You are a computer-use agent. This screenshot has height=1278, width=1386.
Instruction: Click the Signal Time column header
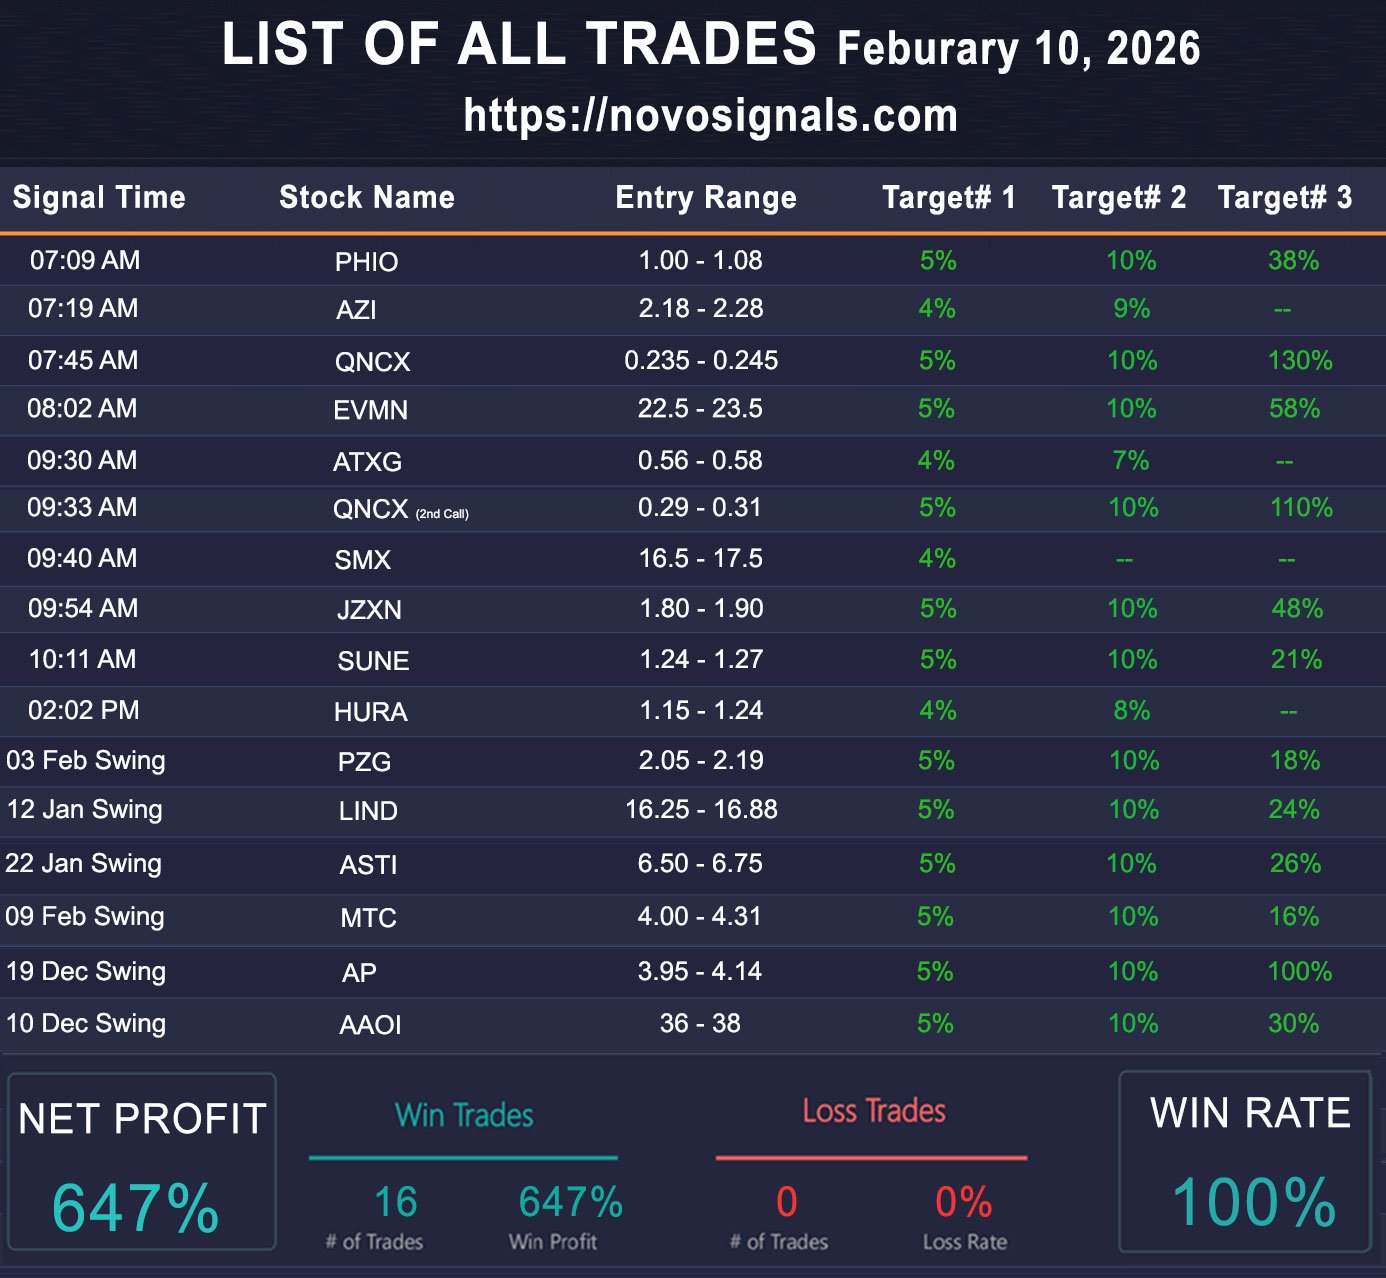(x=99, y=198)
